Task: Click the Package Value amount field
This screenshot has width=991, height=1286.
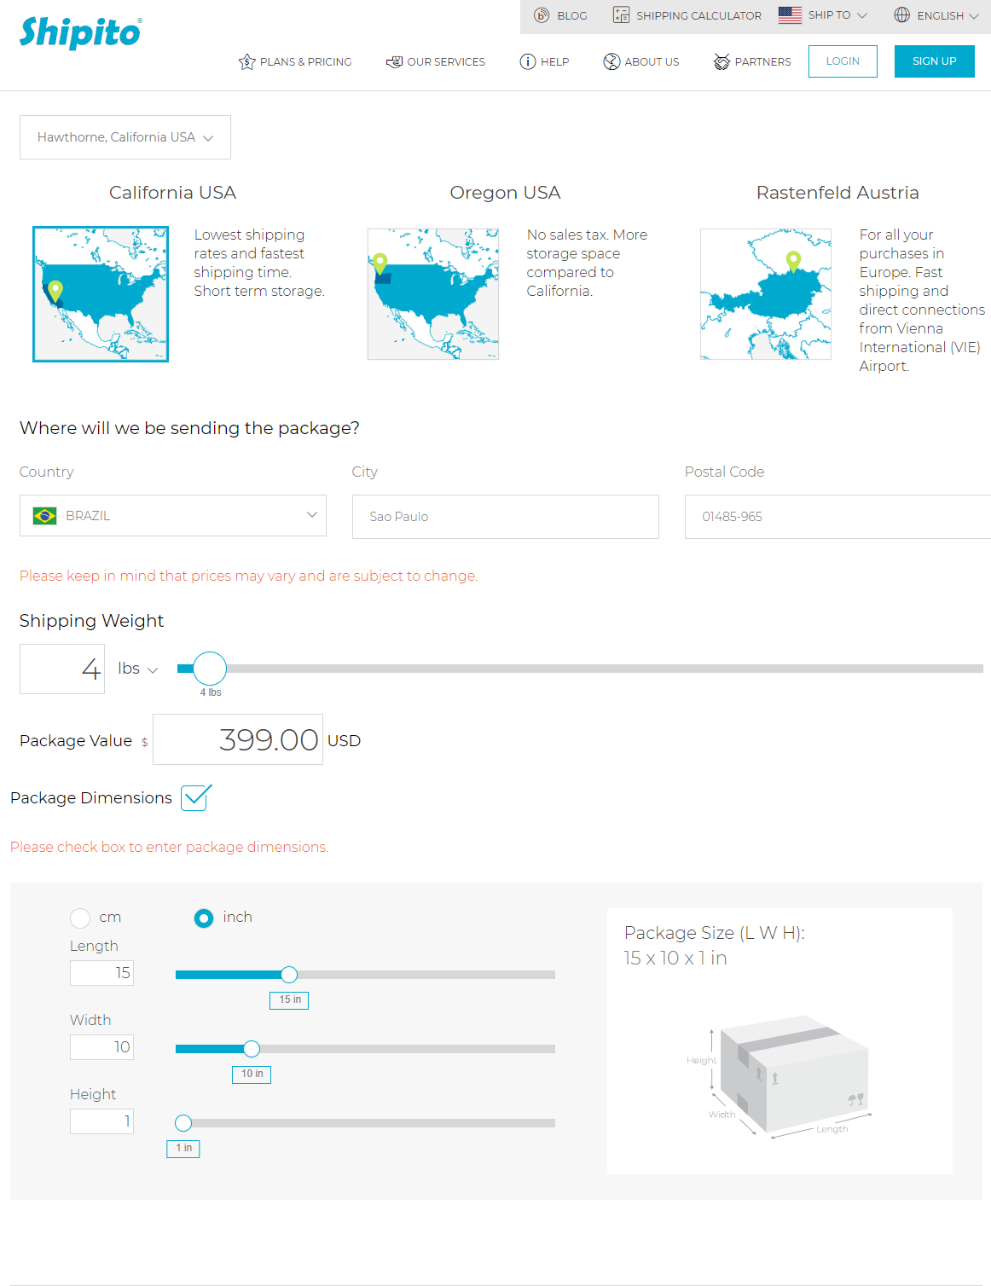Action: 238,740
